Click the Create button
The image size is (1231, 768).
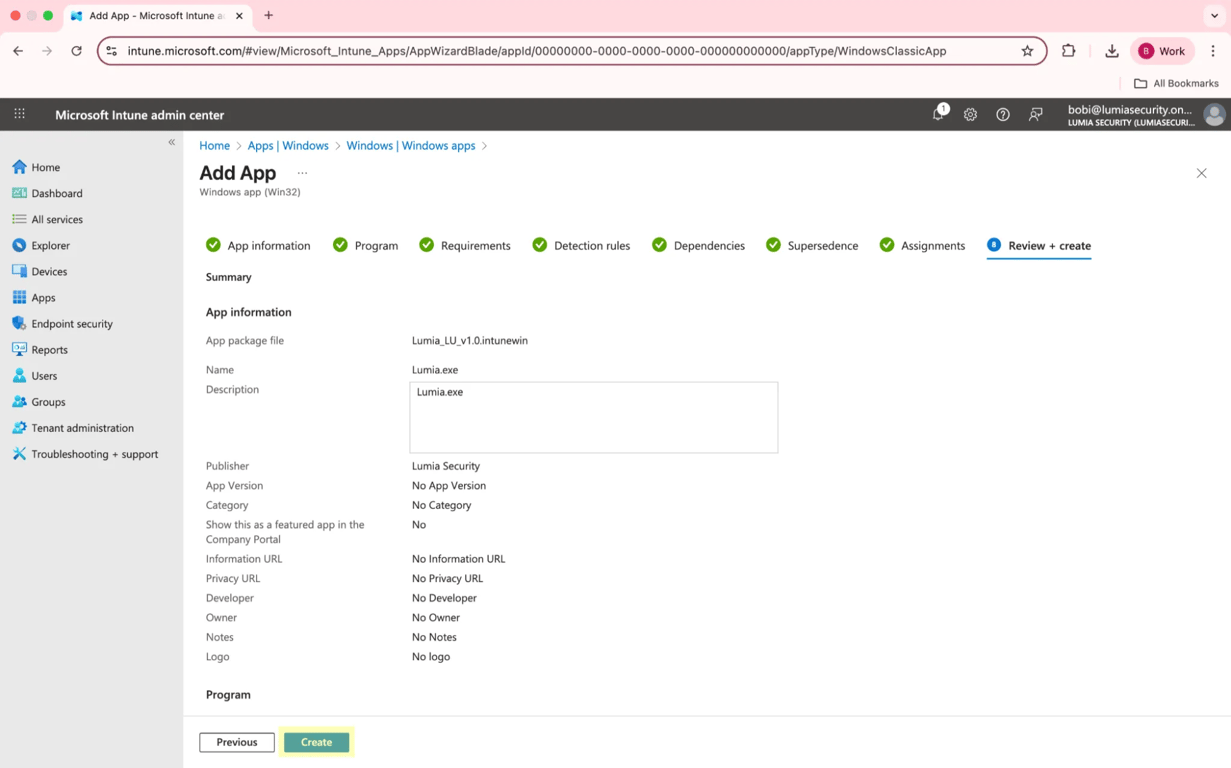tap(316, 742)
